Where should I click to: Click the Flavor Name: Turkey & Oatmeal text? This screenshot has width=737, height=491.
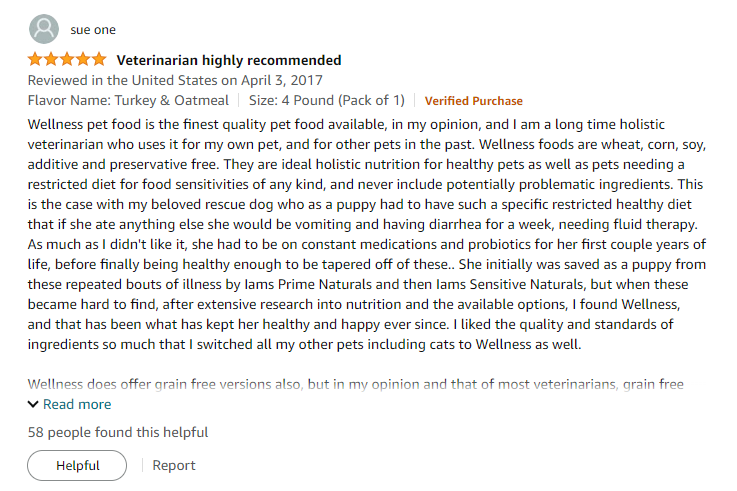(x=128, y=101)
